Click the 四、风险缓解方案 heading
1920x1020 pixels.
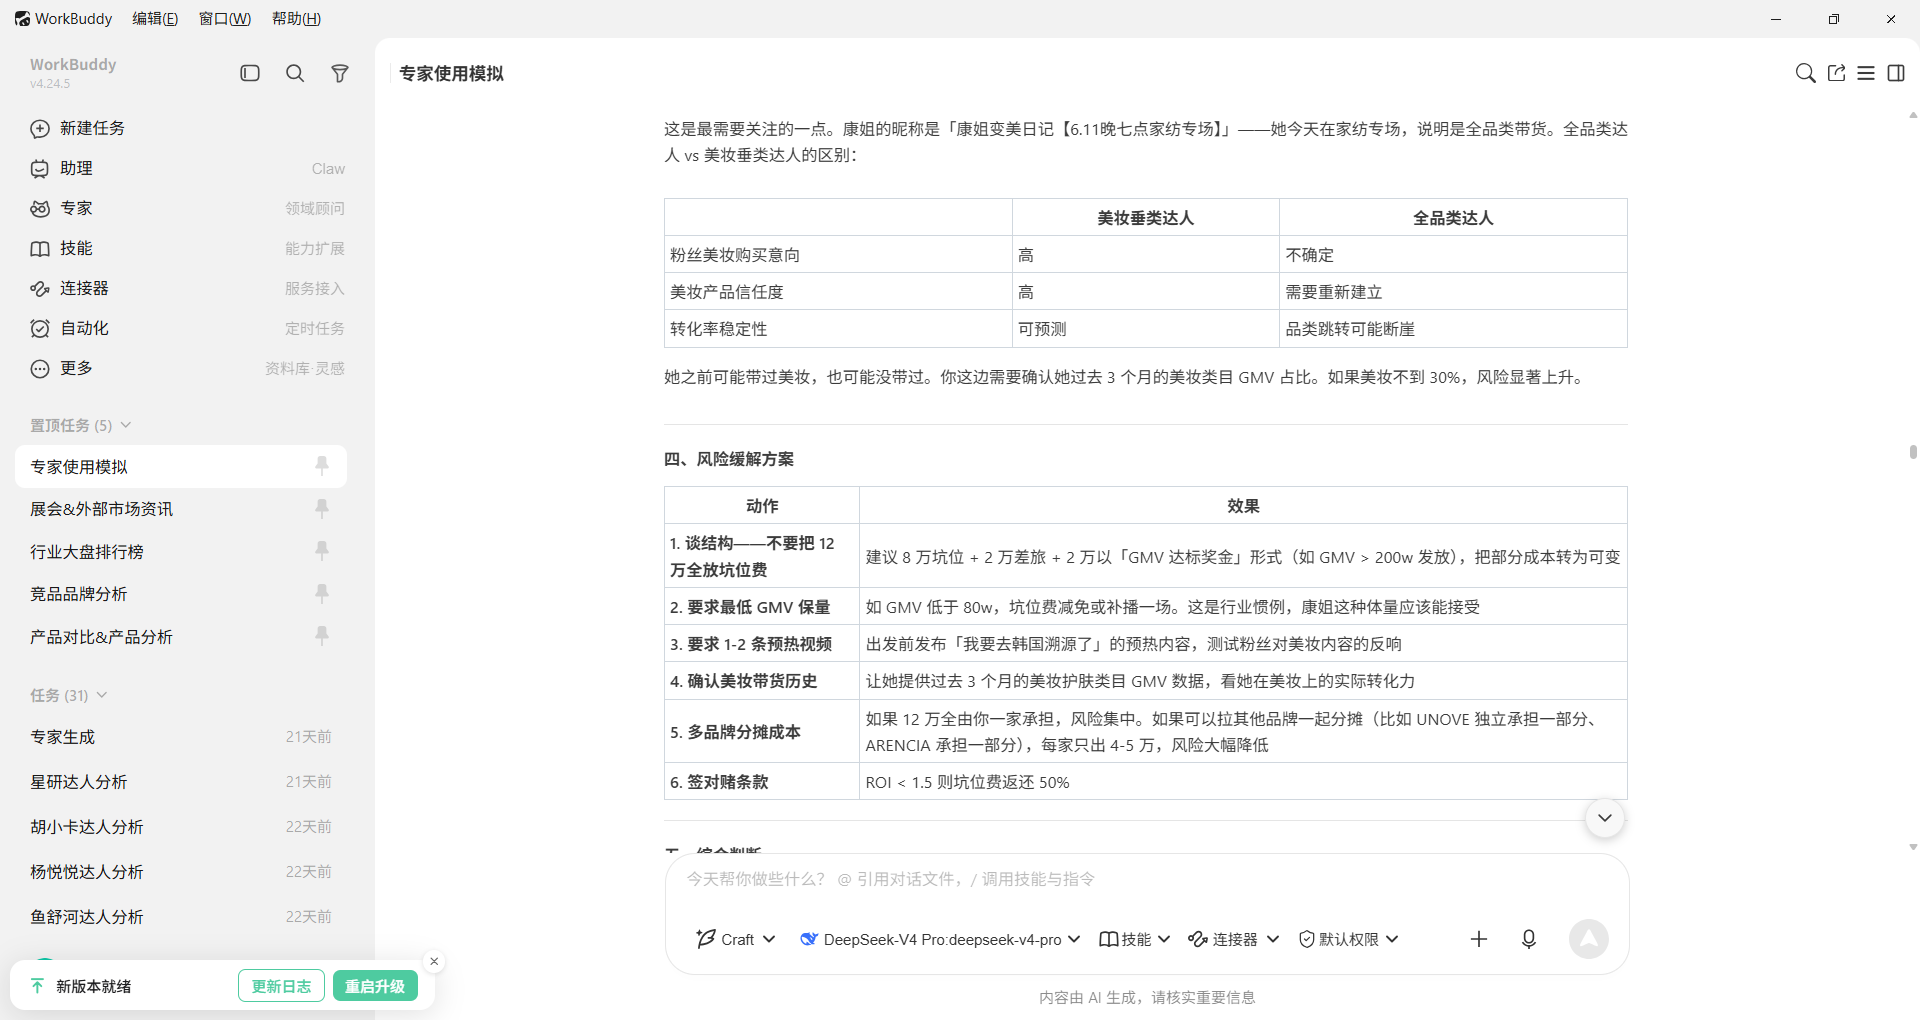point(729,459)
